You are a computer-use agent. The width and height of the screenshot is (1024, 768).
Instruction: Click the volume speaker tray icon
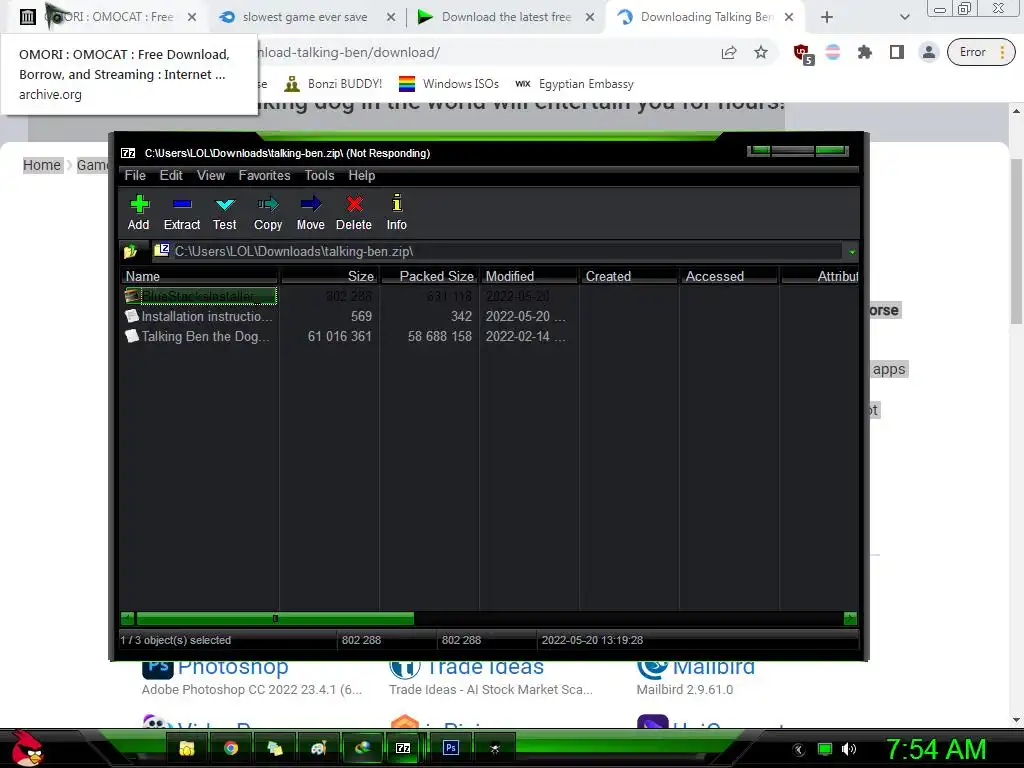pyautogui.click(x=849, y=749)
